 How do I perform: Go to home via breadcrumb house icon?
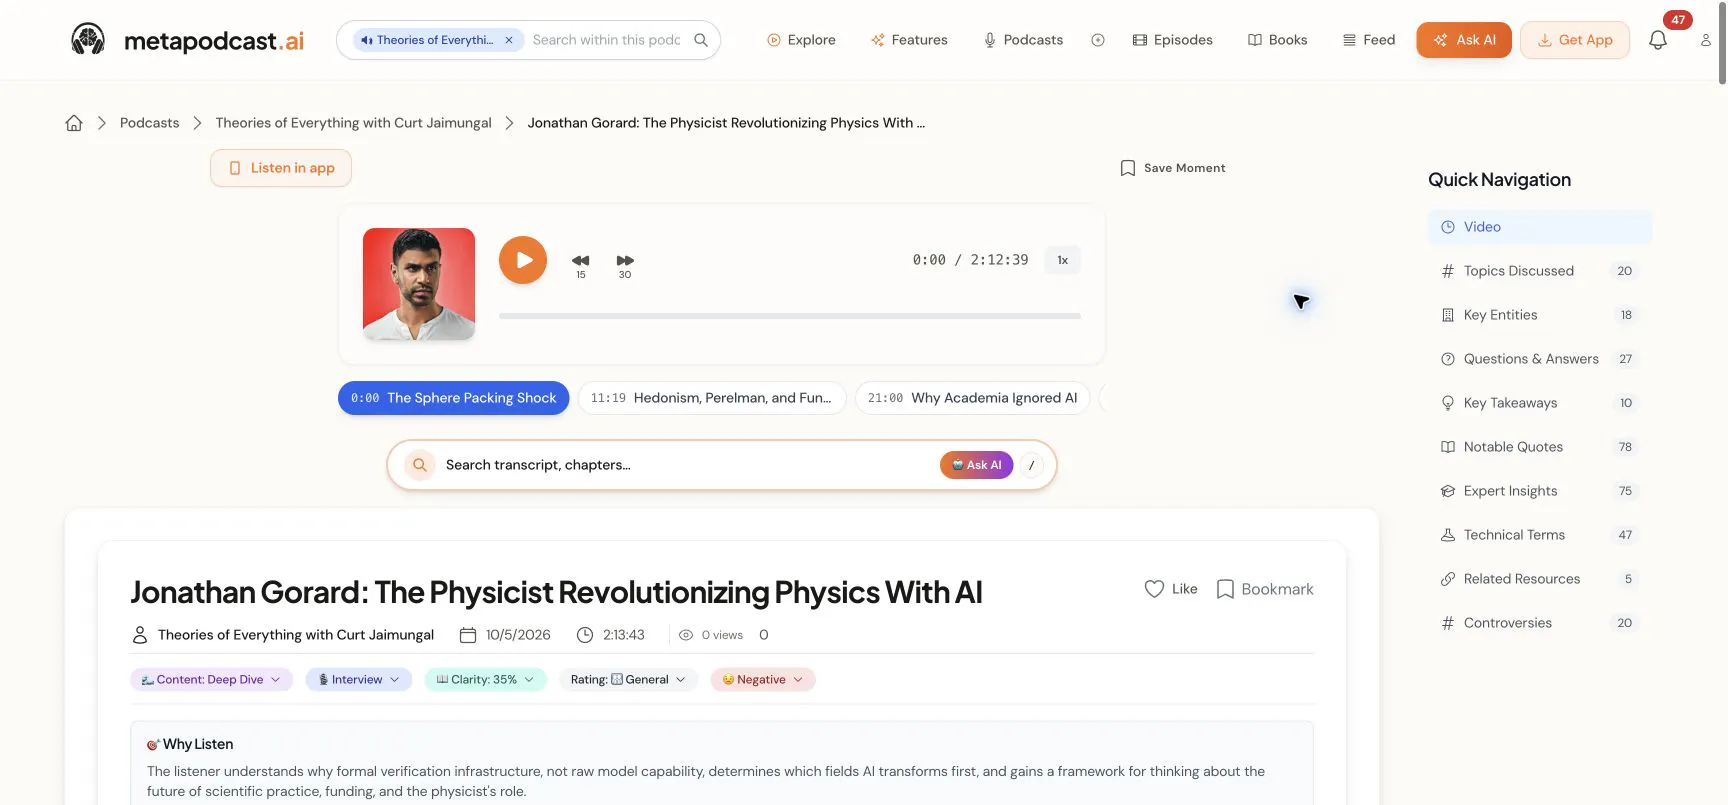tap(74, 123)
